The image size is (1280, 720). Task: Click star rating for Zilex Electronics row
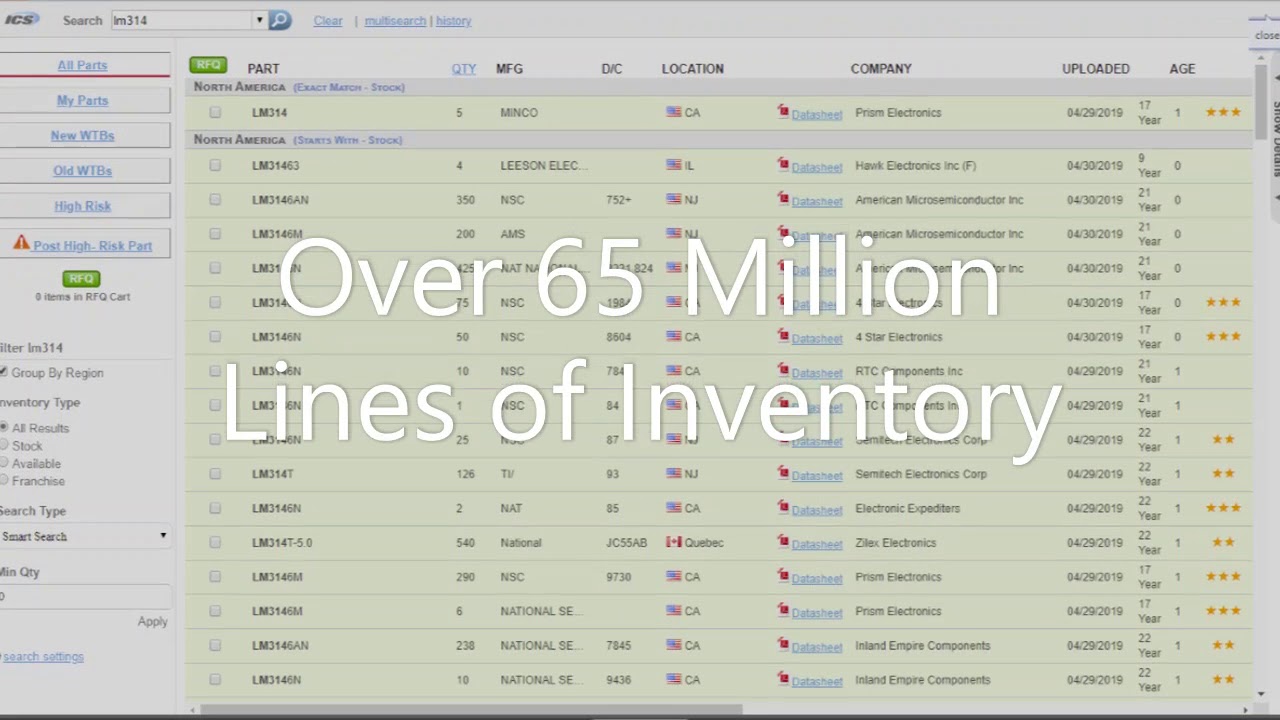point(1223,542)
